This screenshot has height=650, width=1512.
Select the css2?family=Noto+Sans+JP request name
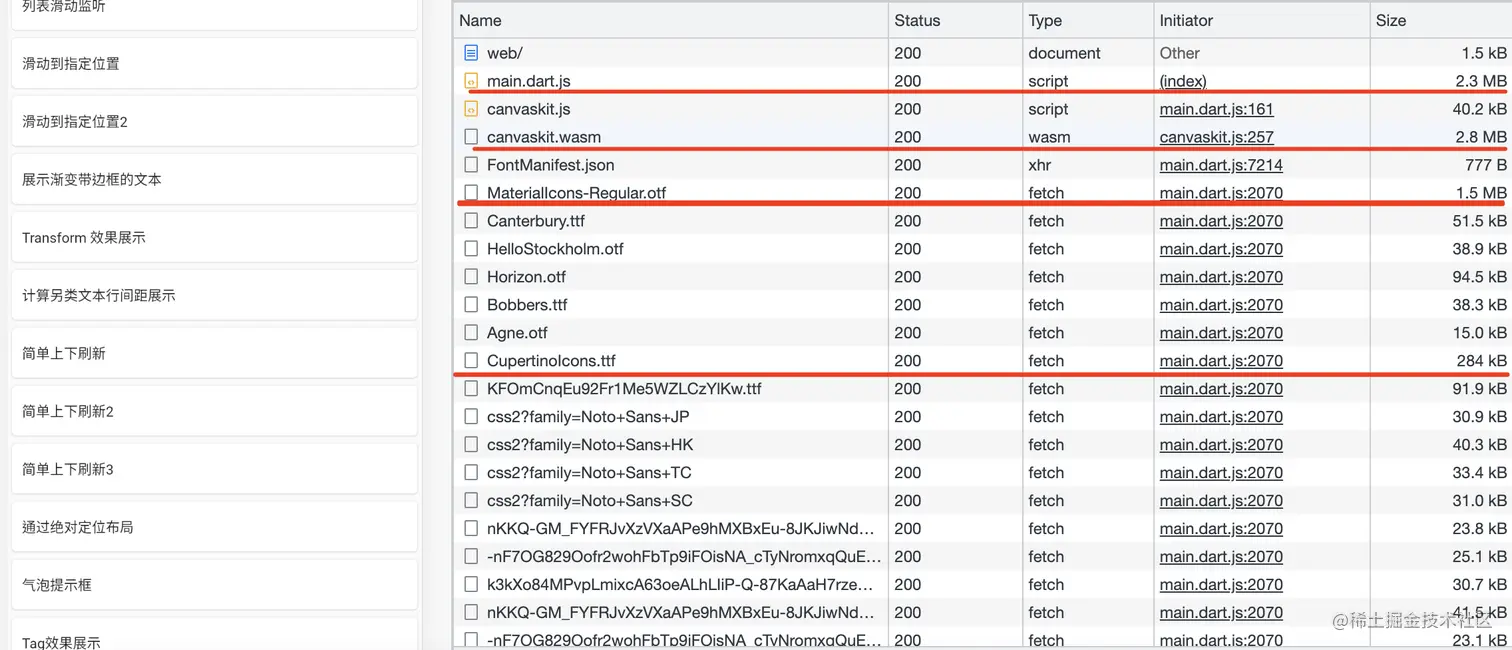588,417
